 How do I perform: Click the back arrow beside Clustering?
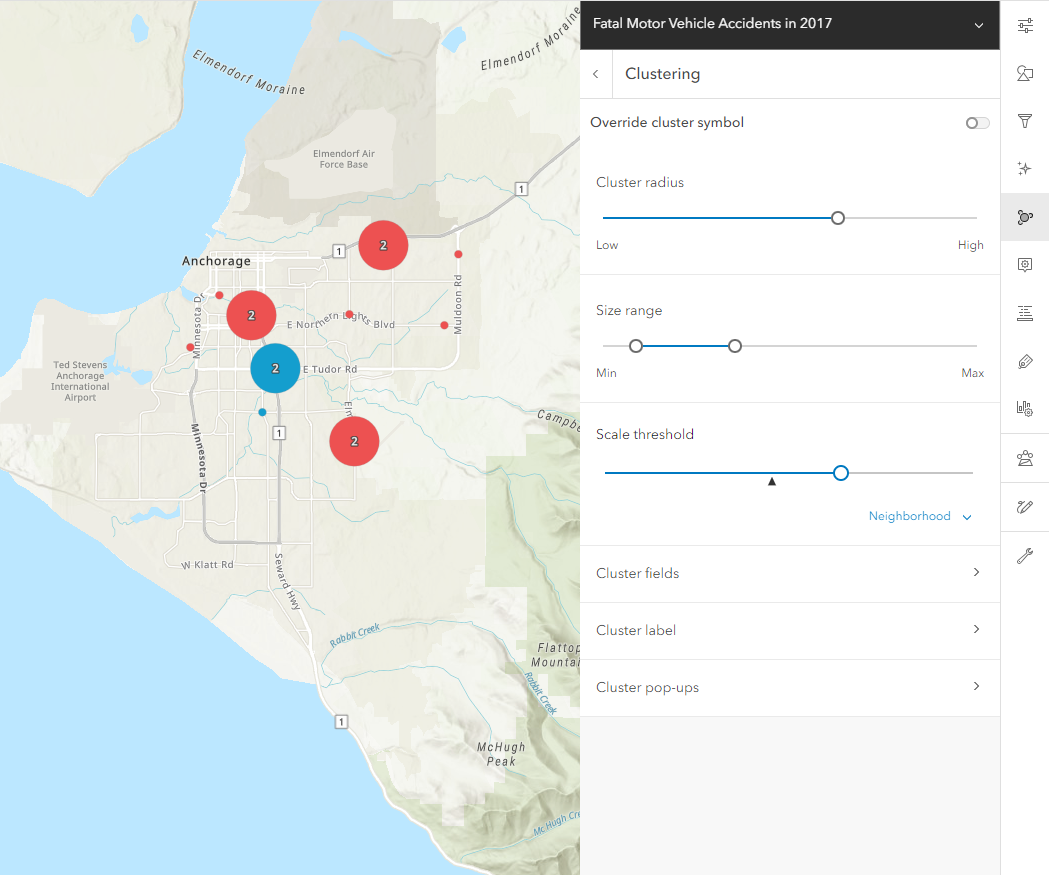(x=595, y=73)
